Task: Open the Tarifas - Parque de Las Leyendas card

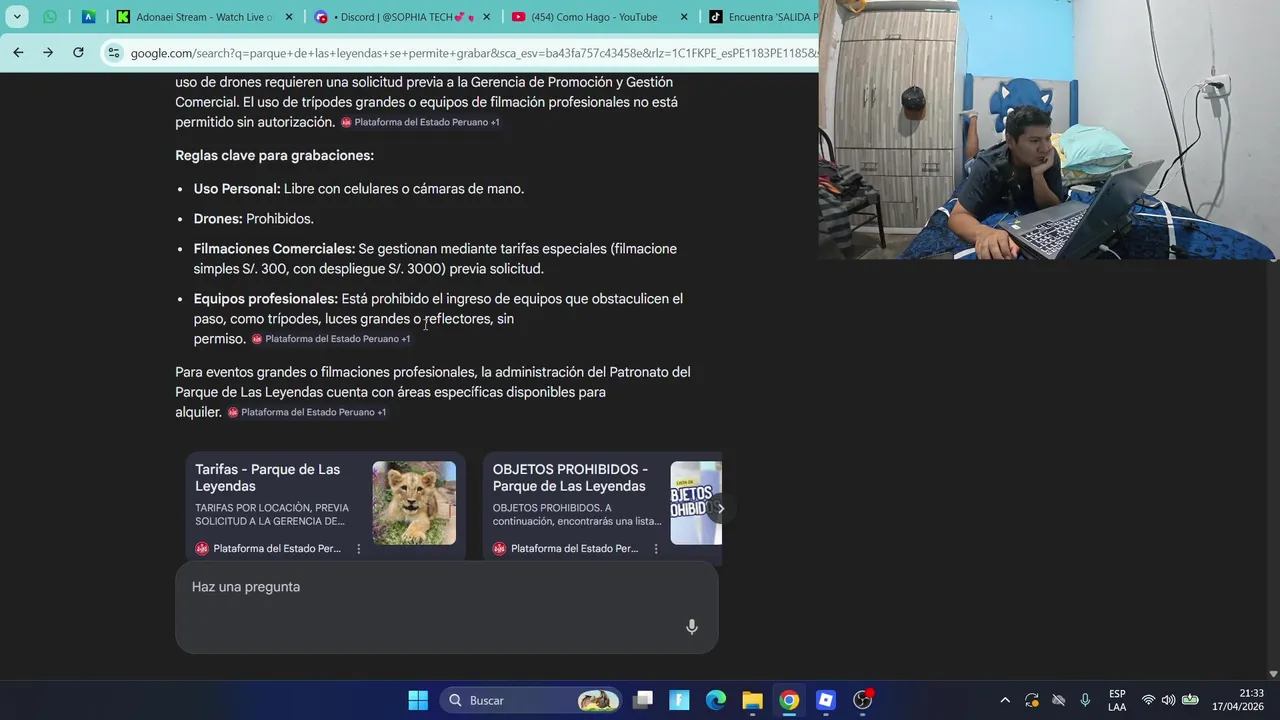Action: (x=325, y=506)
